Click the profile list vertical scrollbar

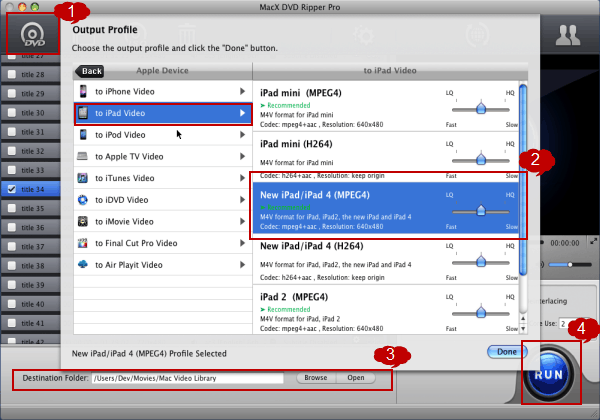pyautogui.click(x=523, y=180)
